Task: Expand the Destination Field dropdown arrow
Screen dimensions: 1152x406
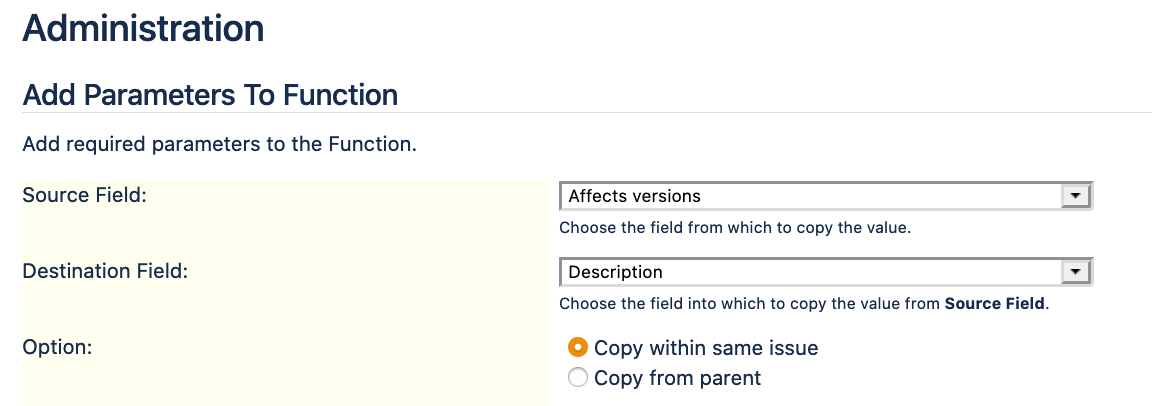Action: 1075,272
